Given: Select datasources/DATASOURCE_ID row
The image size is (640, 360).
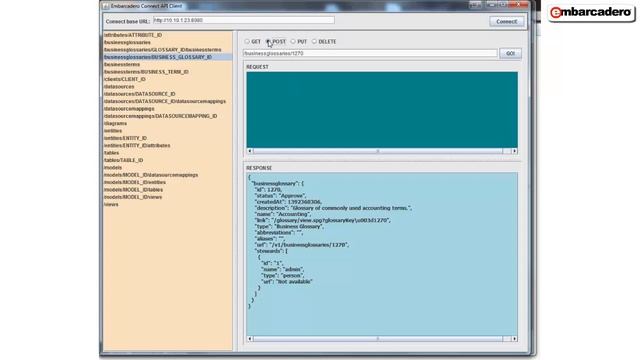Looking at the screenshot, I should coord(168,94).
